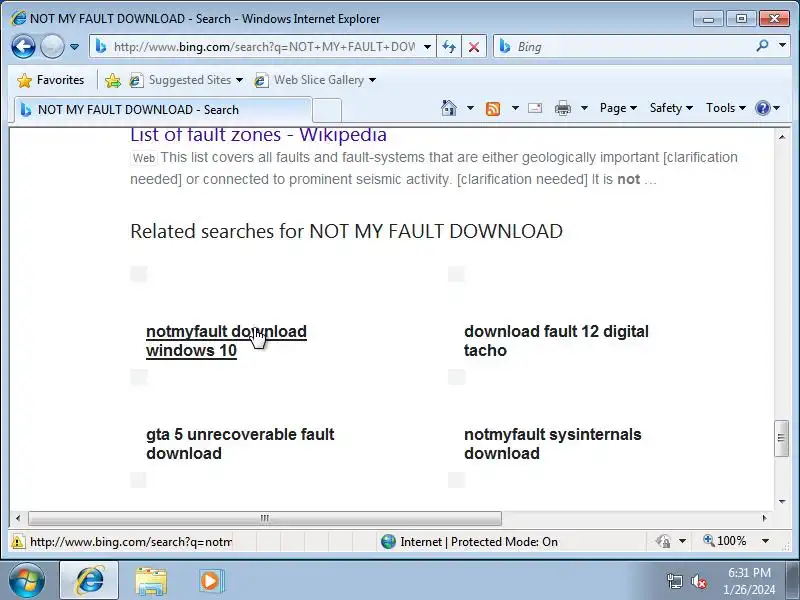800x600 pixels.
Task: Click the Web label in Wikipedia snippet
Action: (143, 158)
